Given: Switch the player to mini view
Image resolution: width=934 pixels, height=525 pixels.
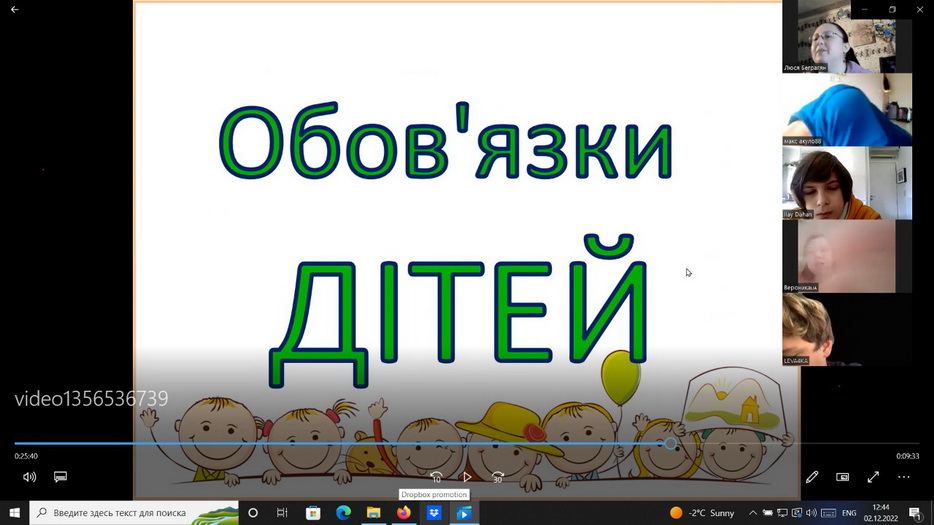Looking at the screenshot, I should (842, 477).
